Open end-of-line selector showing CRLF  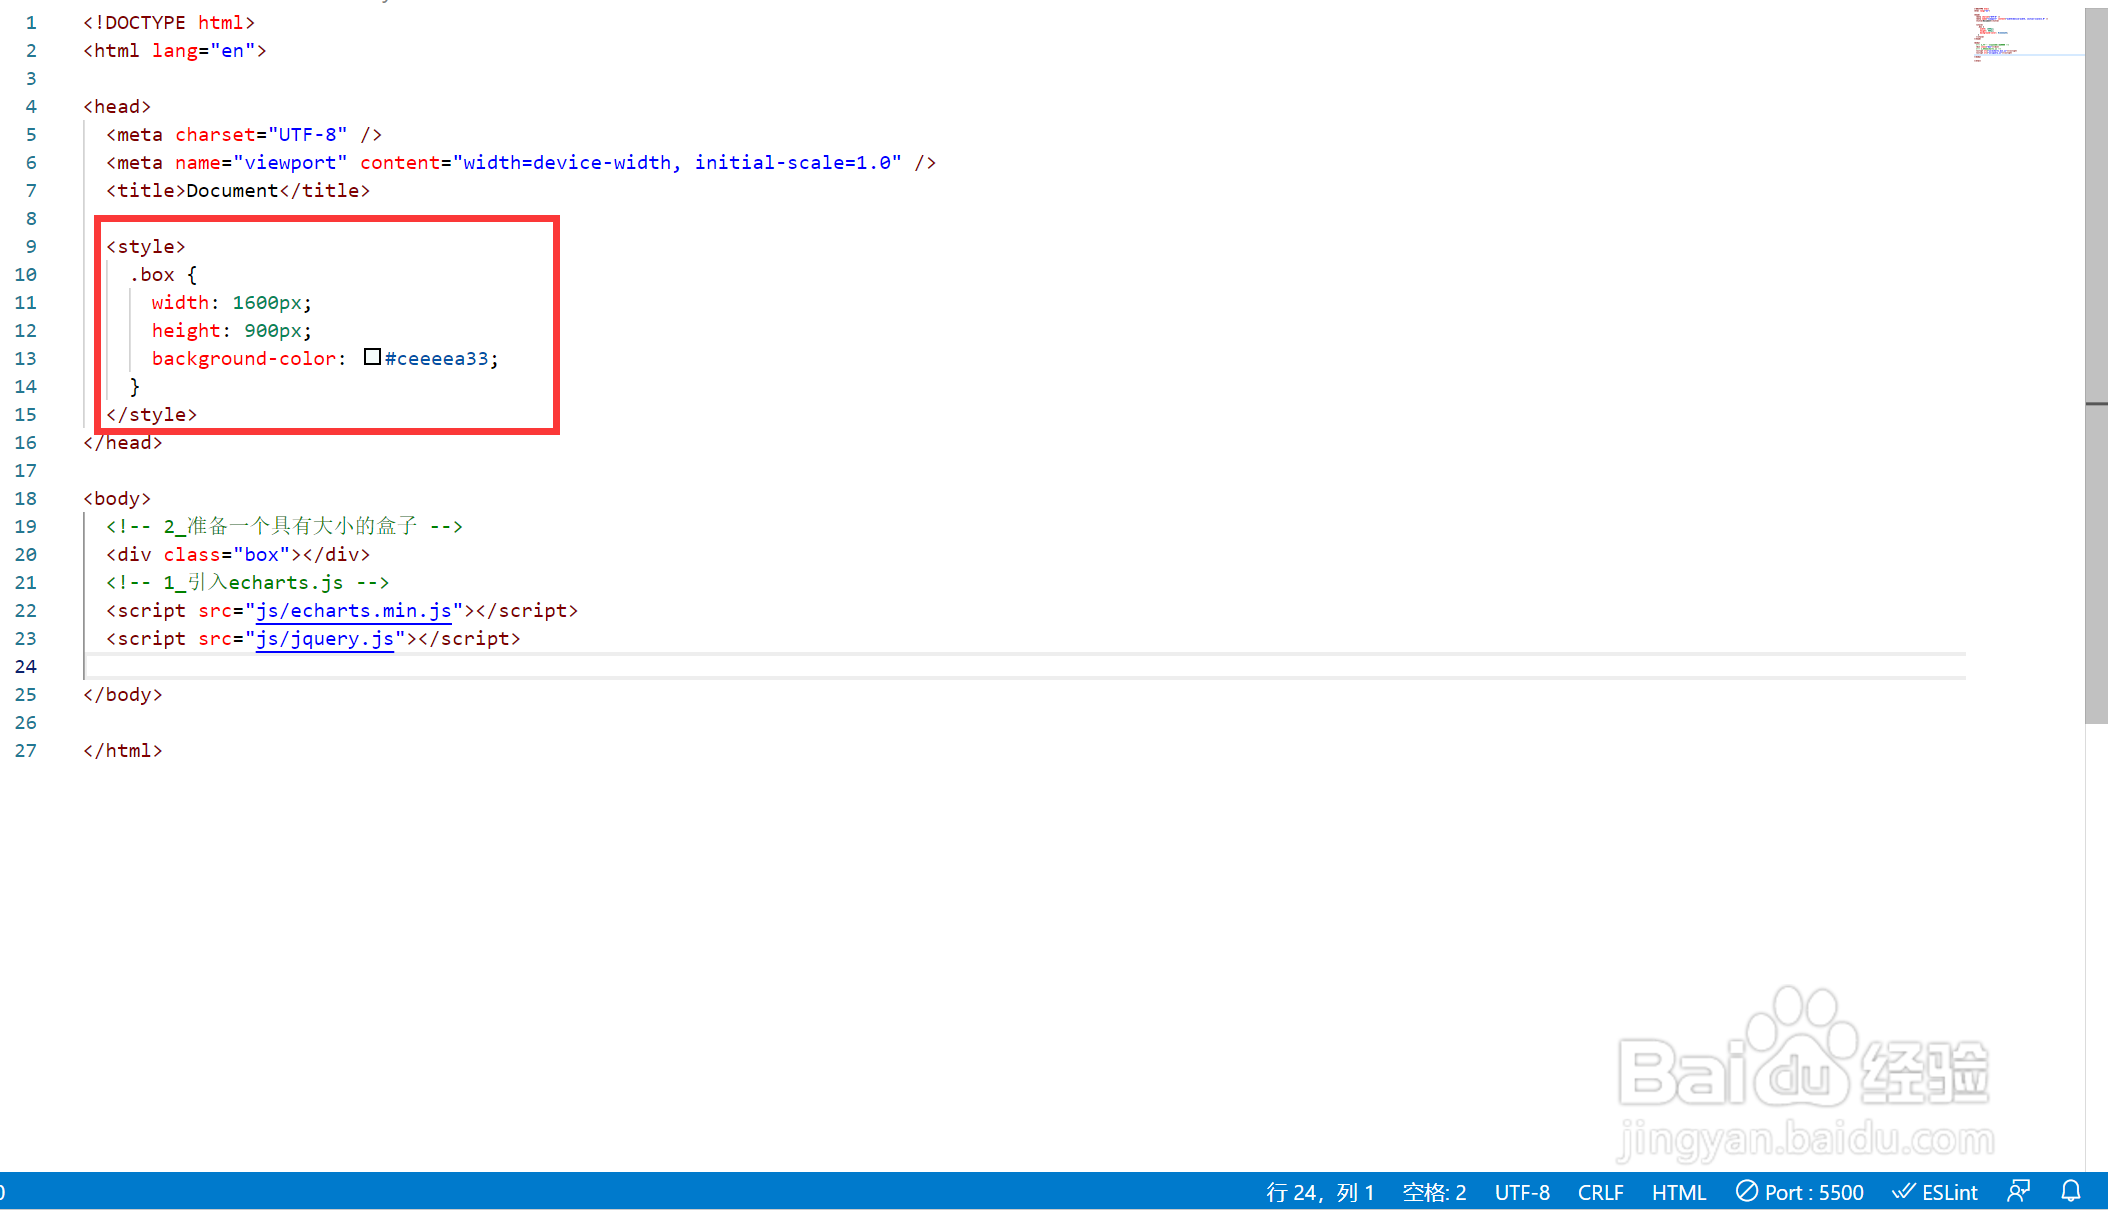point(1600,1192)
